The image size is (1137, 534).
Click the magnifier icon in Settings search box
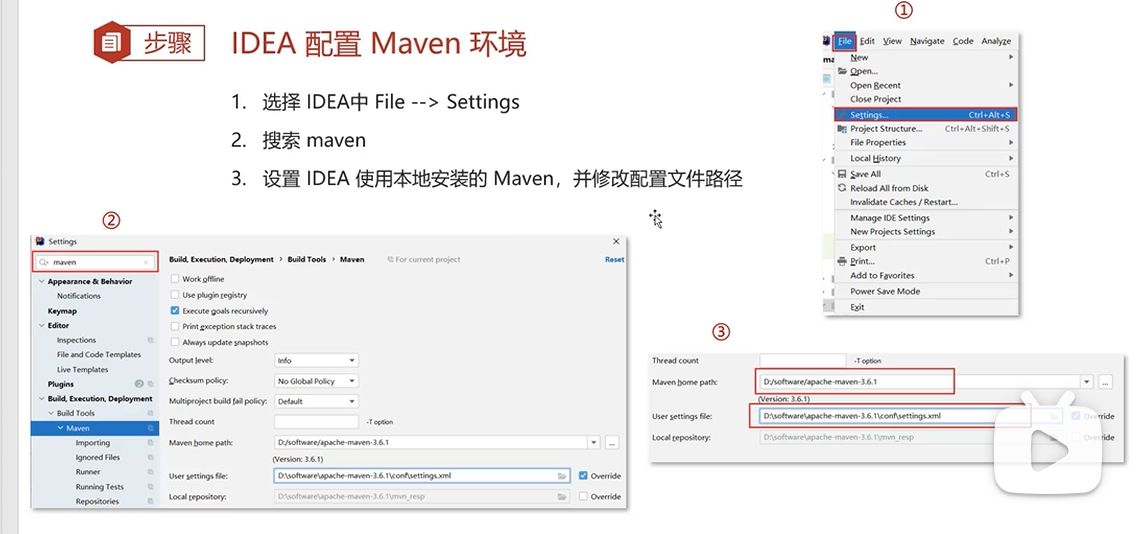click(x=44, y=262)
